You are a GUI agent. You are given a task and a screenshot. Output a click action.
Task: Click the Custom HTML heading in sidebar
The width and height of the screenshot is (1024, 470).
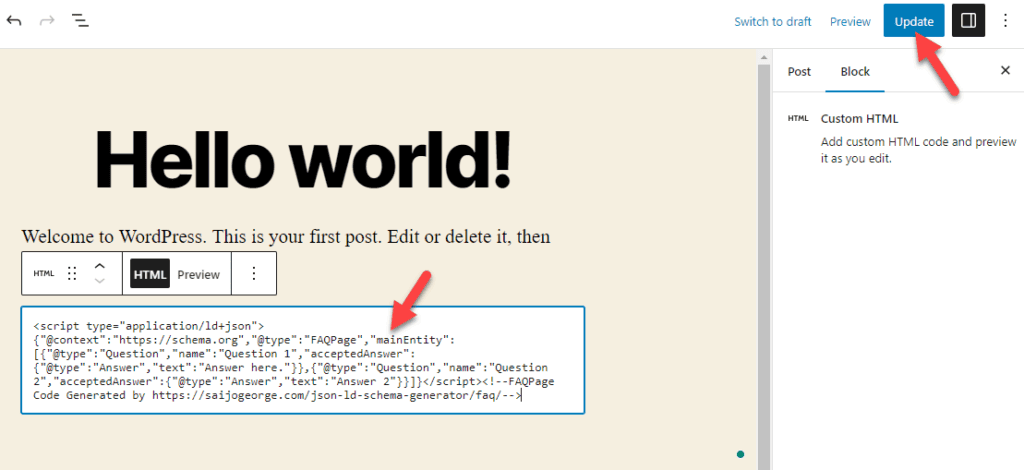[x=859, y=119]
